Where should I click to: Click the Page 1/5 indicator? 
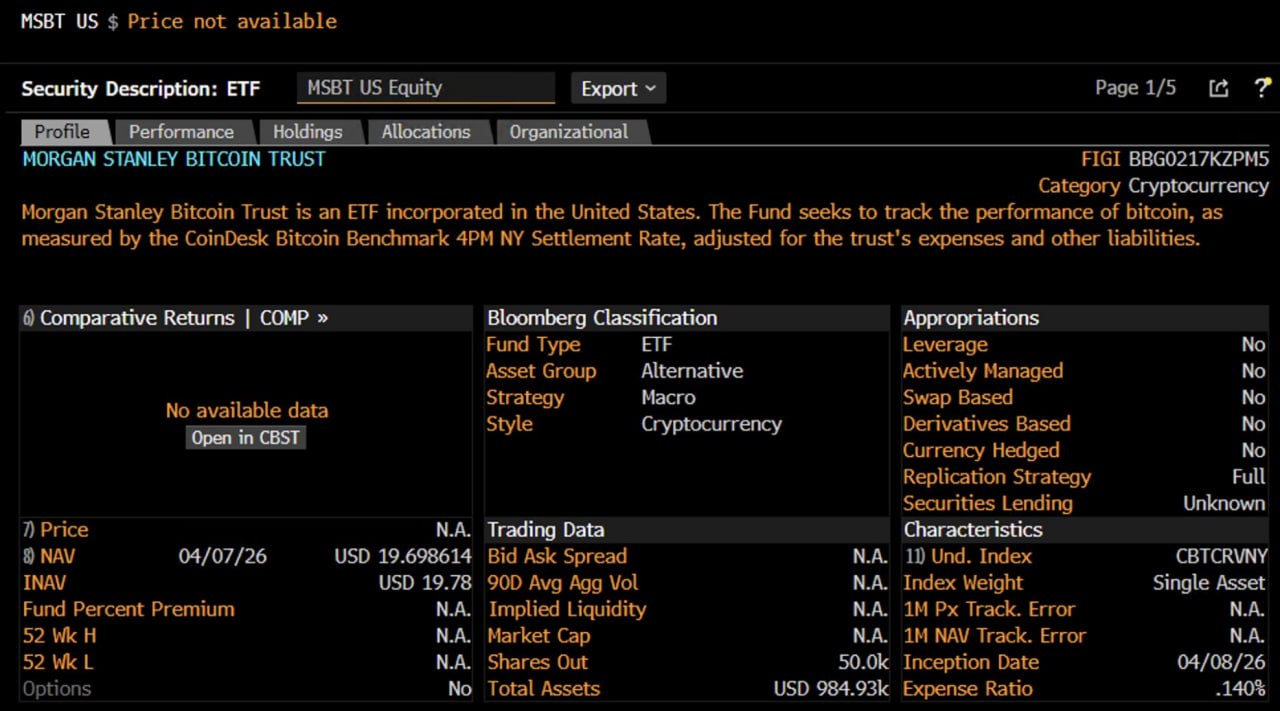(1135, 88)
